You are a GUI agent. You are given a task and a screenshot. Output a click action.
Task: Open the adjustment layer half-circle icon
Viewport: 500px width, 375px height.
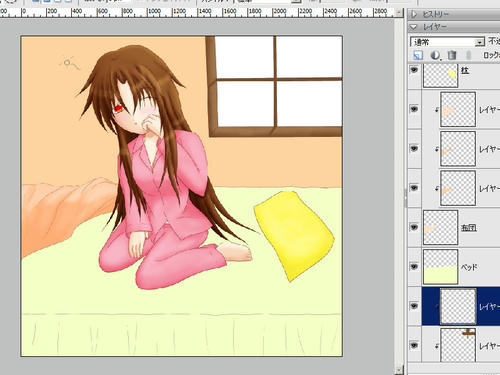[x=435, y=55]
